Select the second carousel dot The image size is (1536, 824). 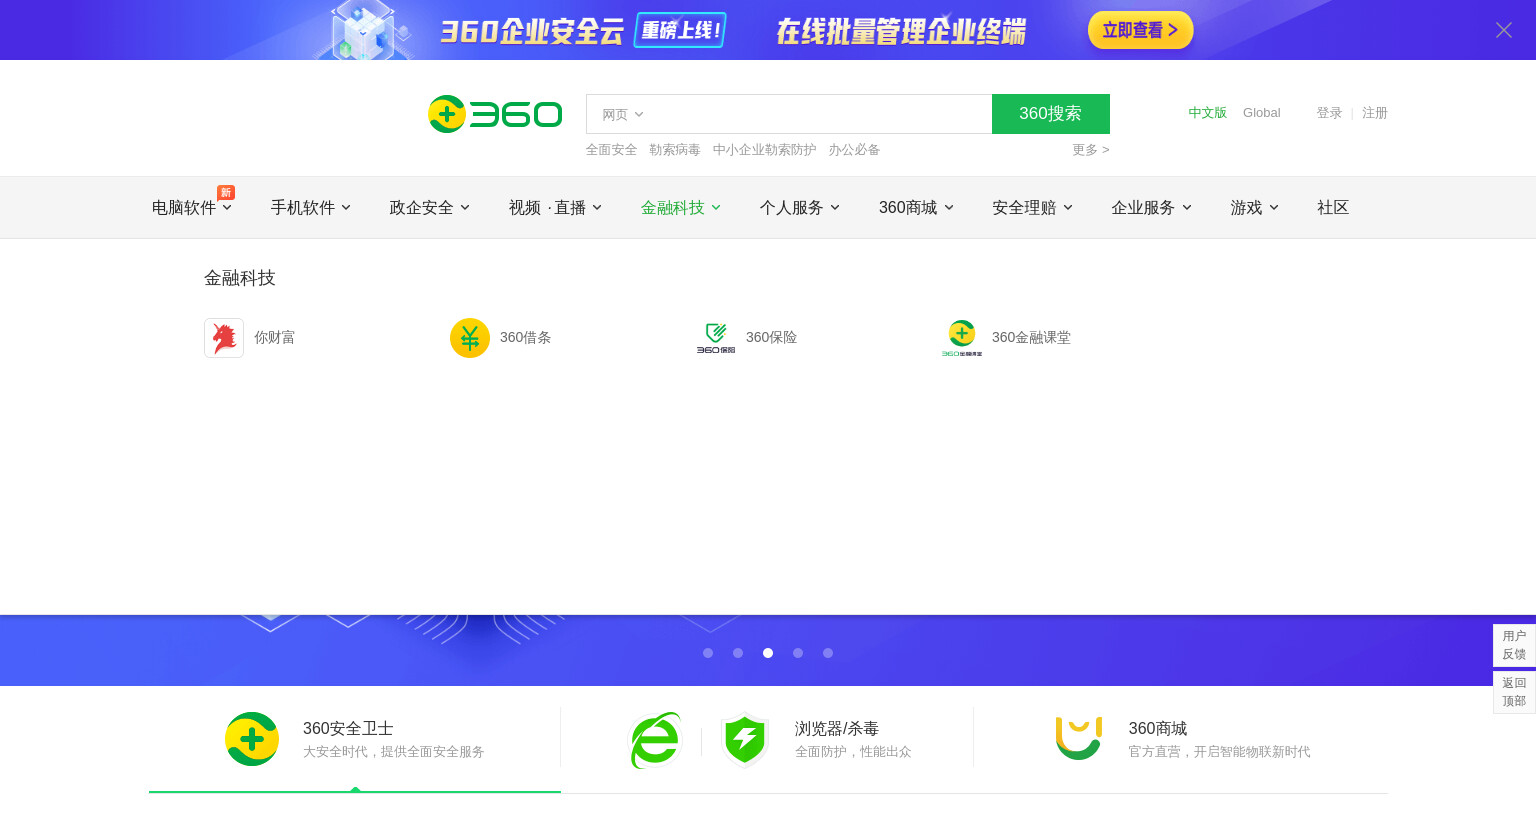coord(738,653)
